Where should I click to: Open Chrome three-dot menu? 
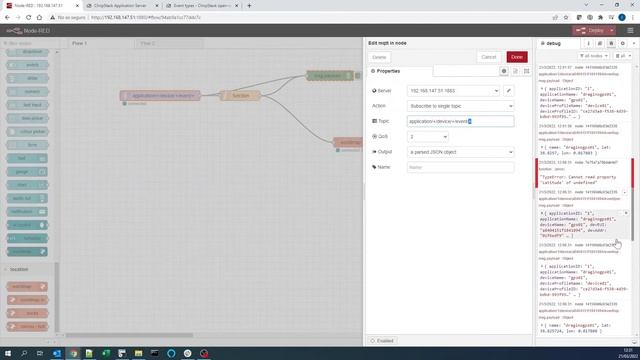[x=633, y=17]
